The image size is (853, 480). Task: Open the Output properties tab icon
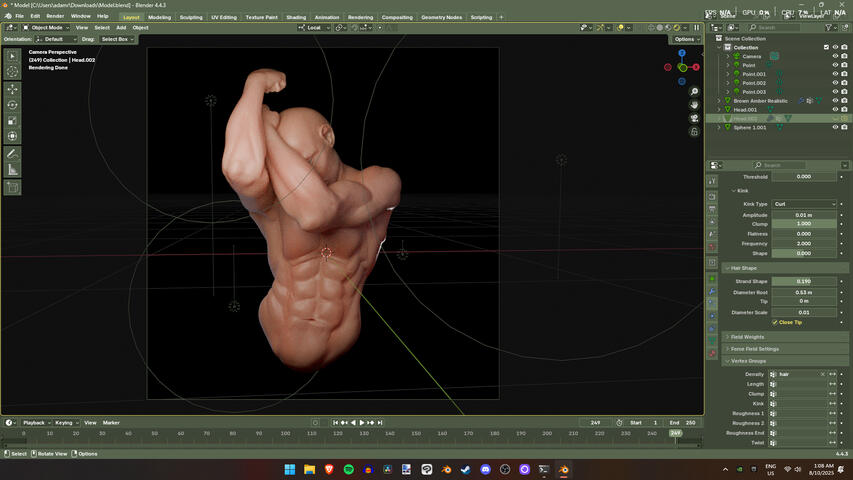712,210
